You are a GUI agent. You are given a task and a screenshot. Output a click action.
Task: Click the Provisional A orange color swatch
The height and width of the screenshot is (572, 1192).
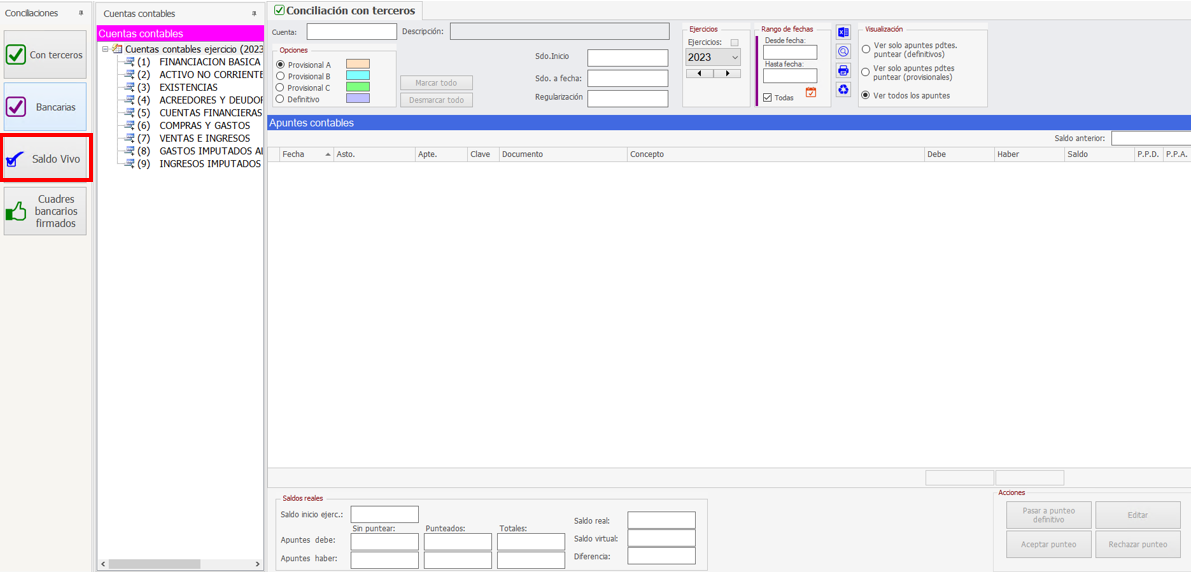click(x=357, y=64)
